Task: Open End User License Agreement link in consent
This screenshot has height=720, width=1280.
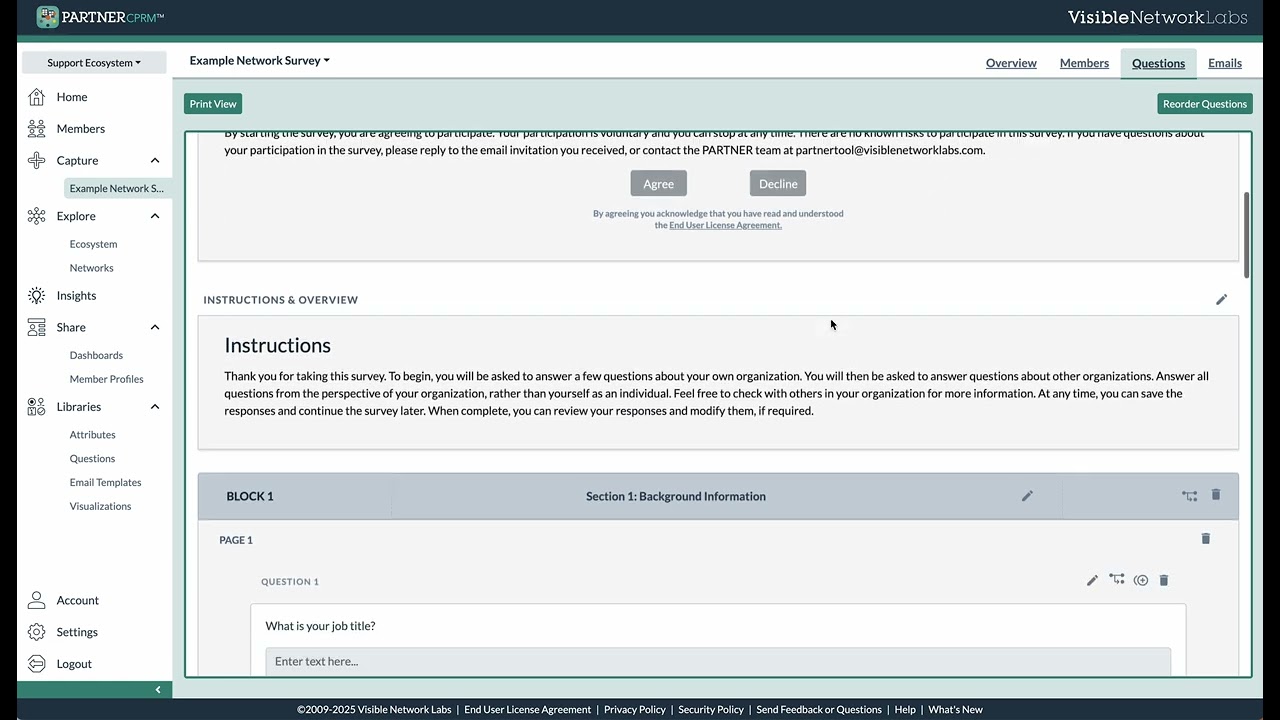Action: 725,226
